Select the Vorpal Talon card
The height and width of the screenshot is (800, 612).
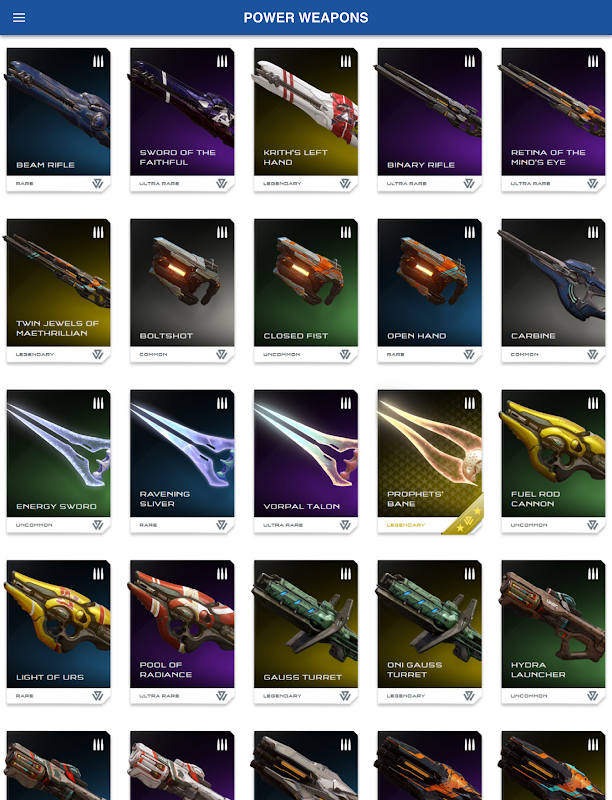click(x=306, y=462)
